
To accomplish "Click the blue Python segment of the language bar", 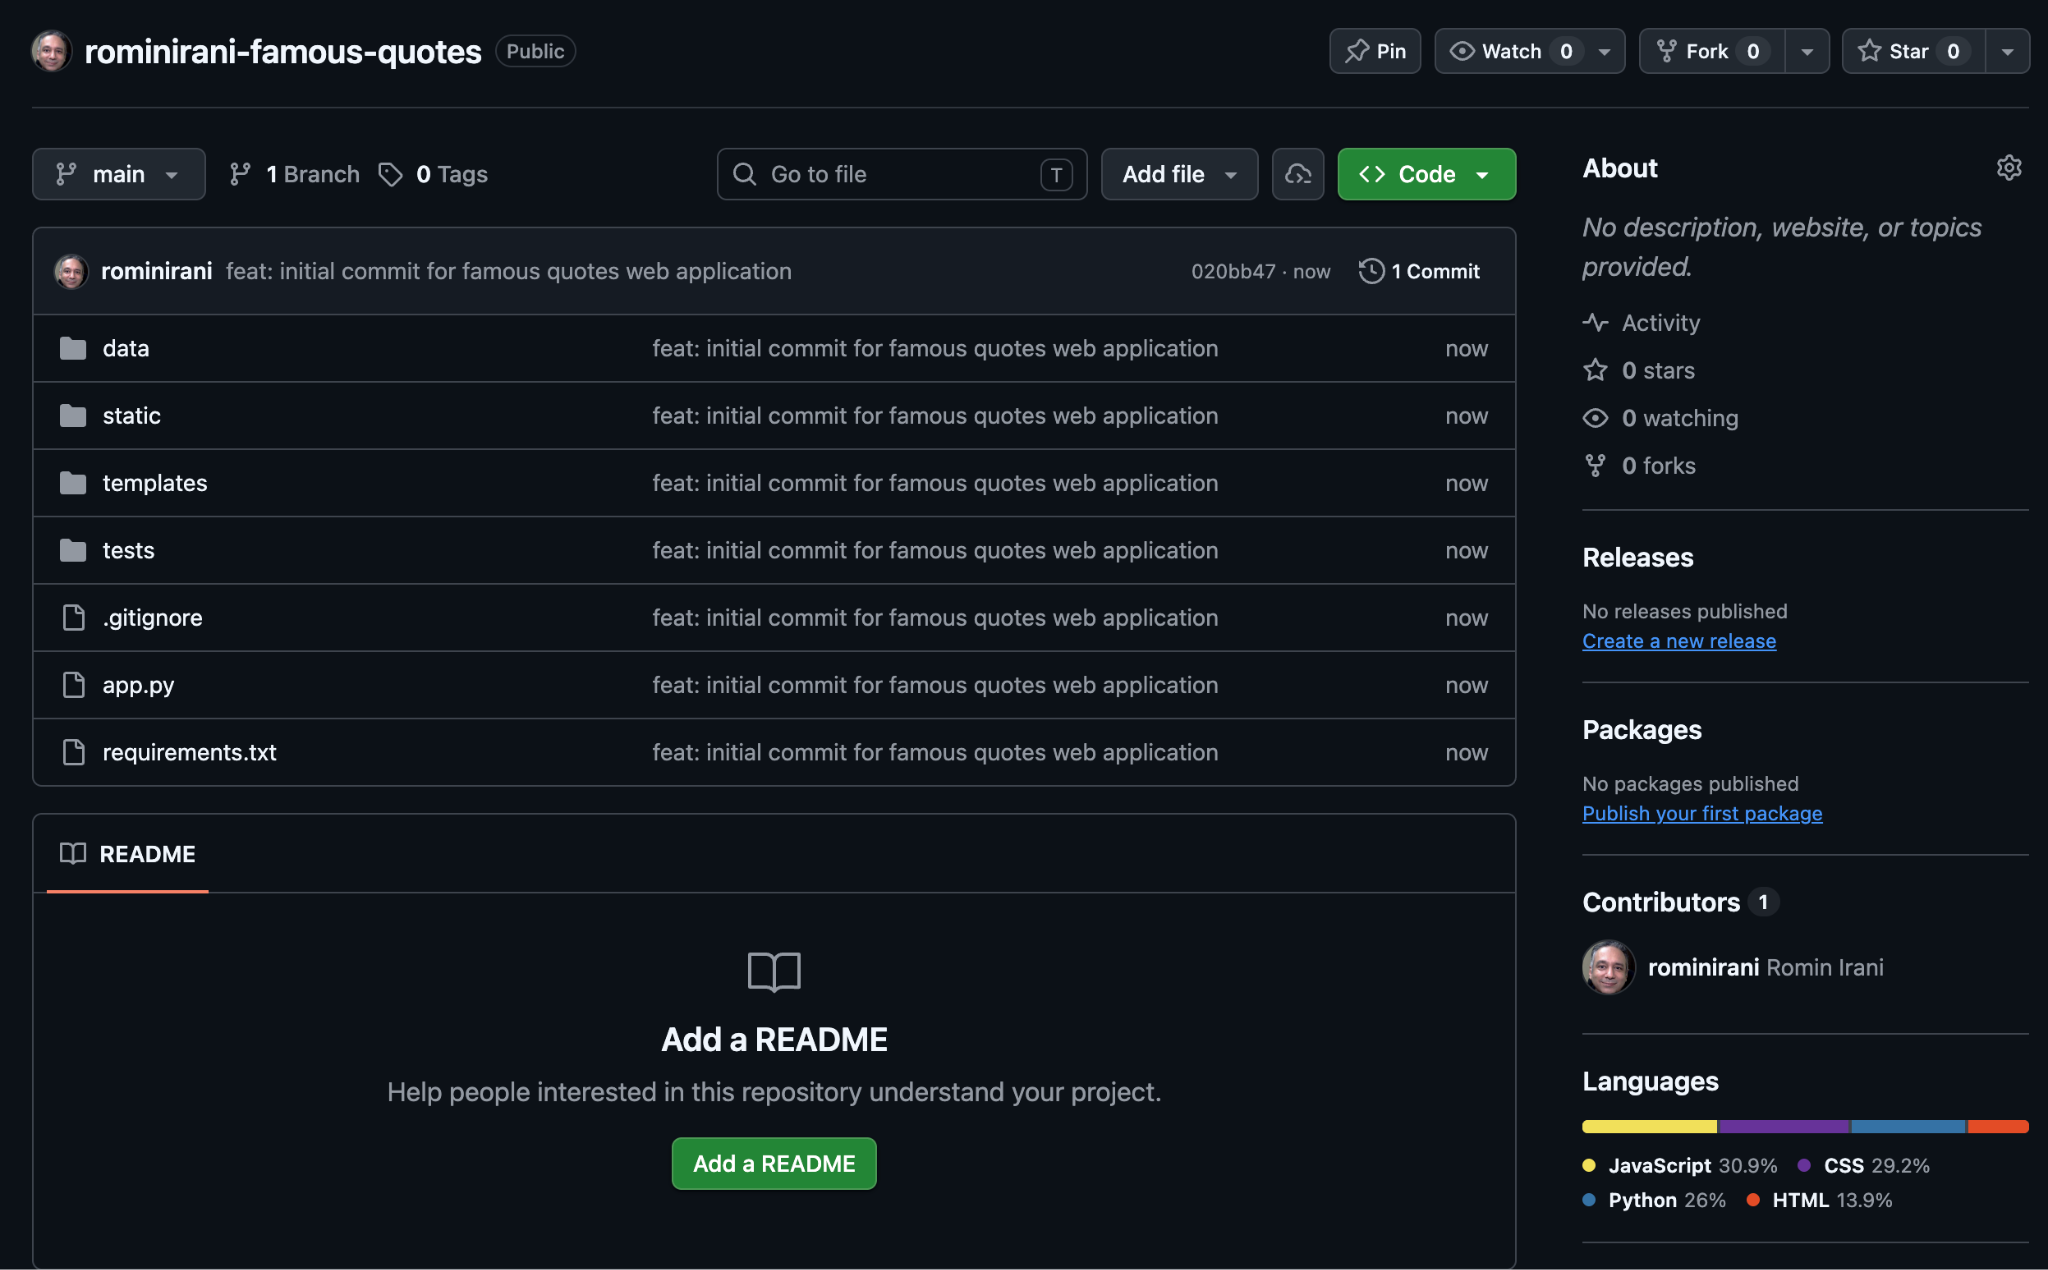I will pyautogui.click(x=1908, y=1126).
